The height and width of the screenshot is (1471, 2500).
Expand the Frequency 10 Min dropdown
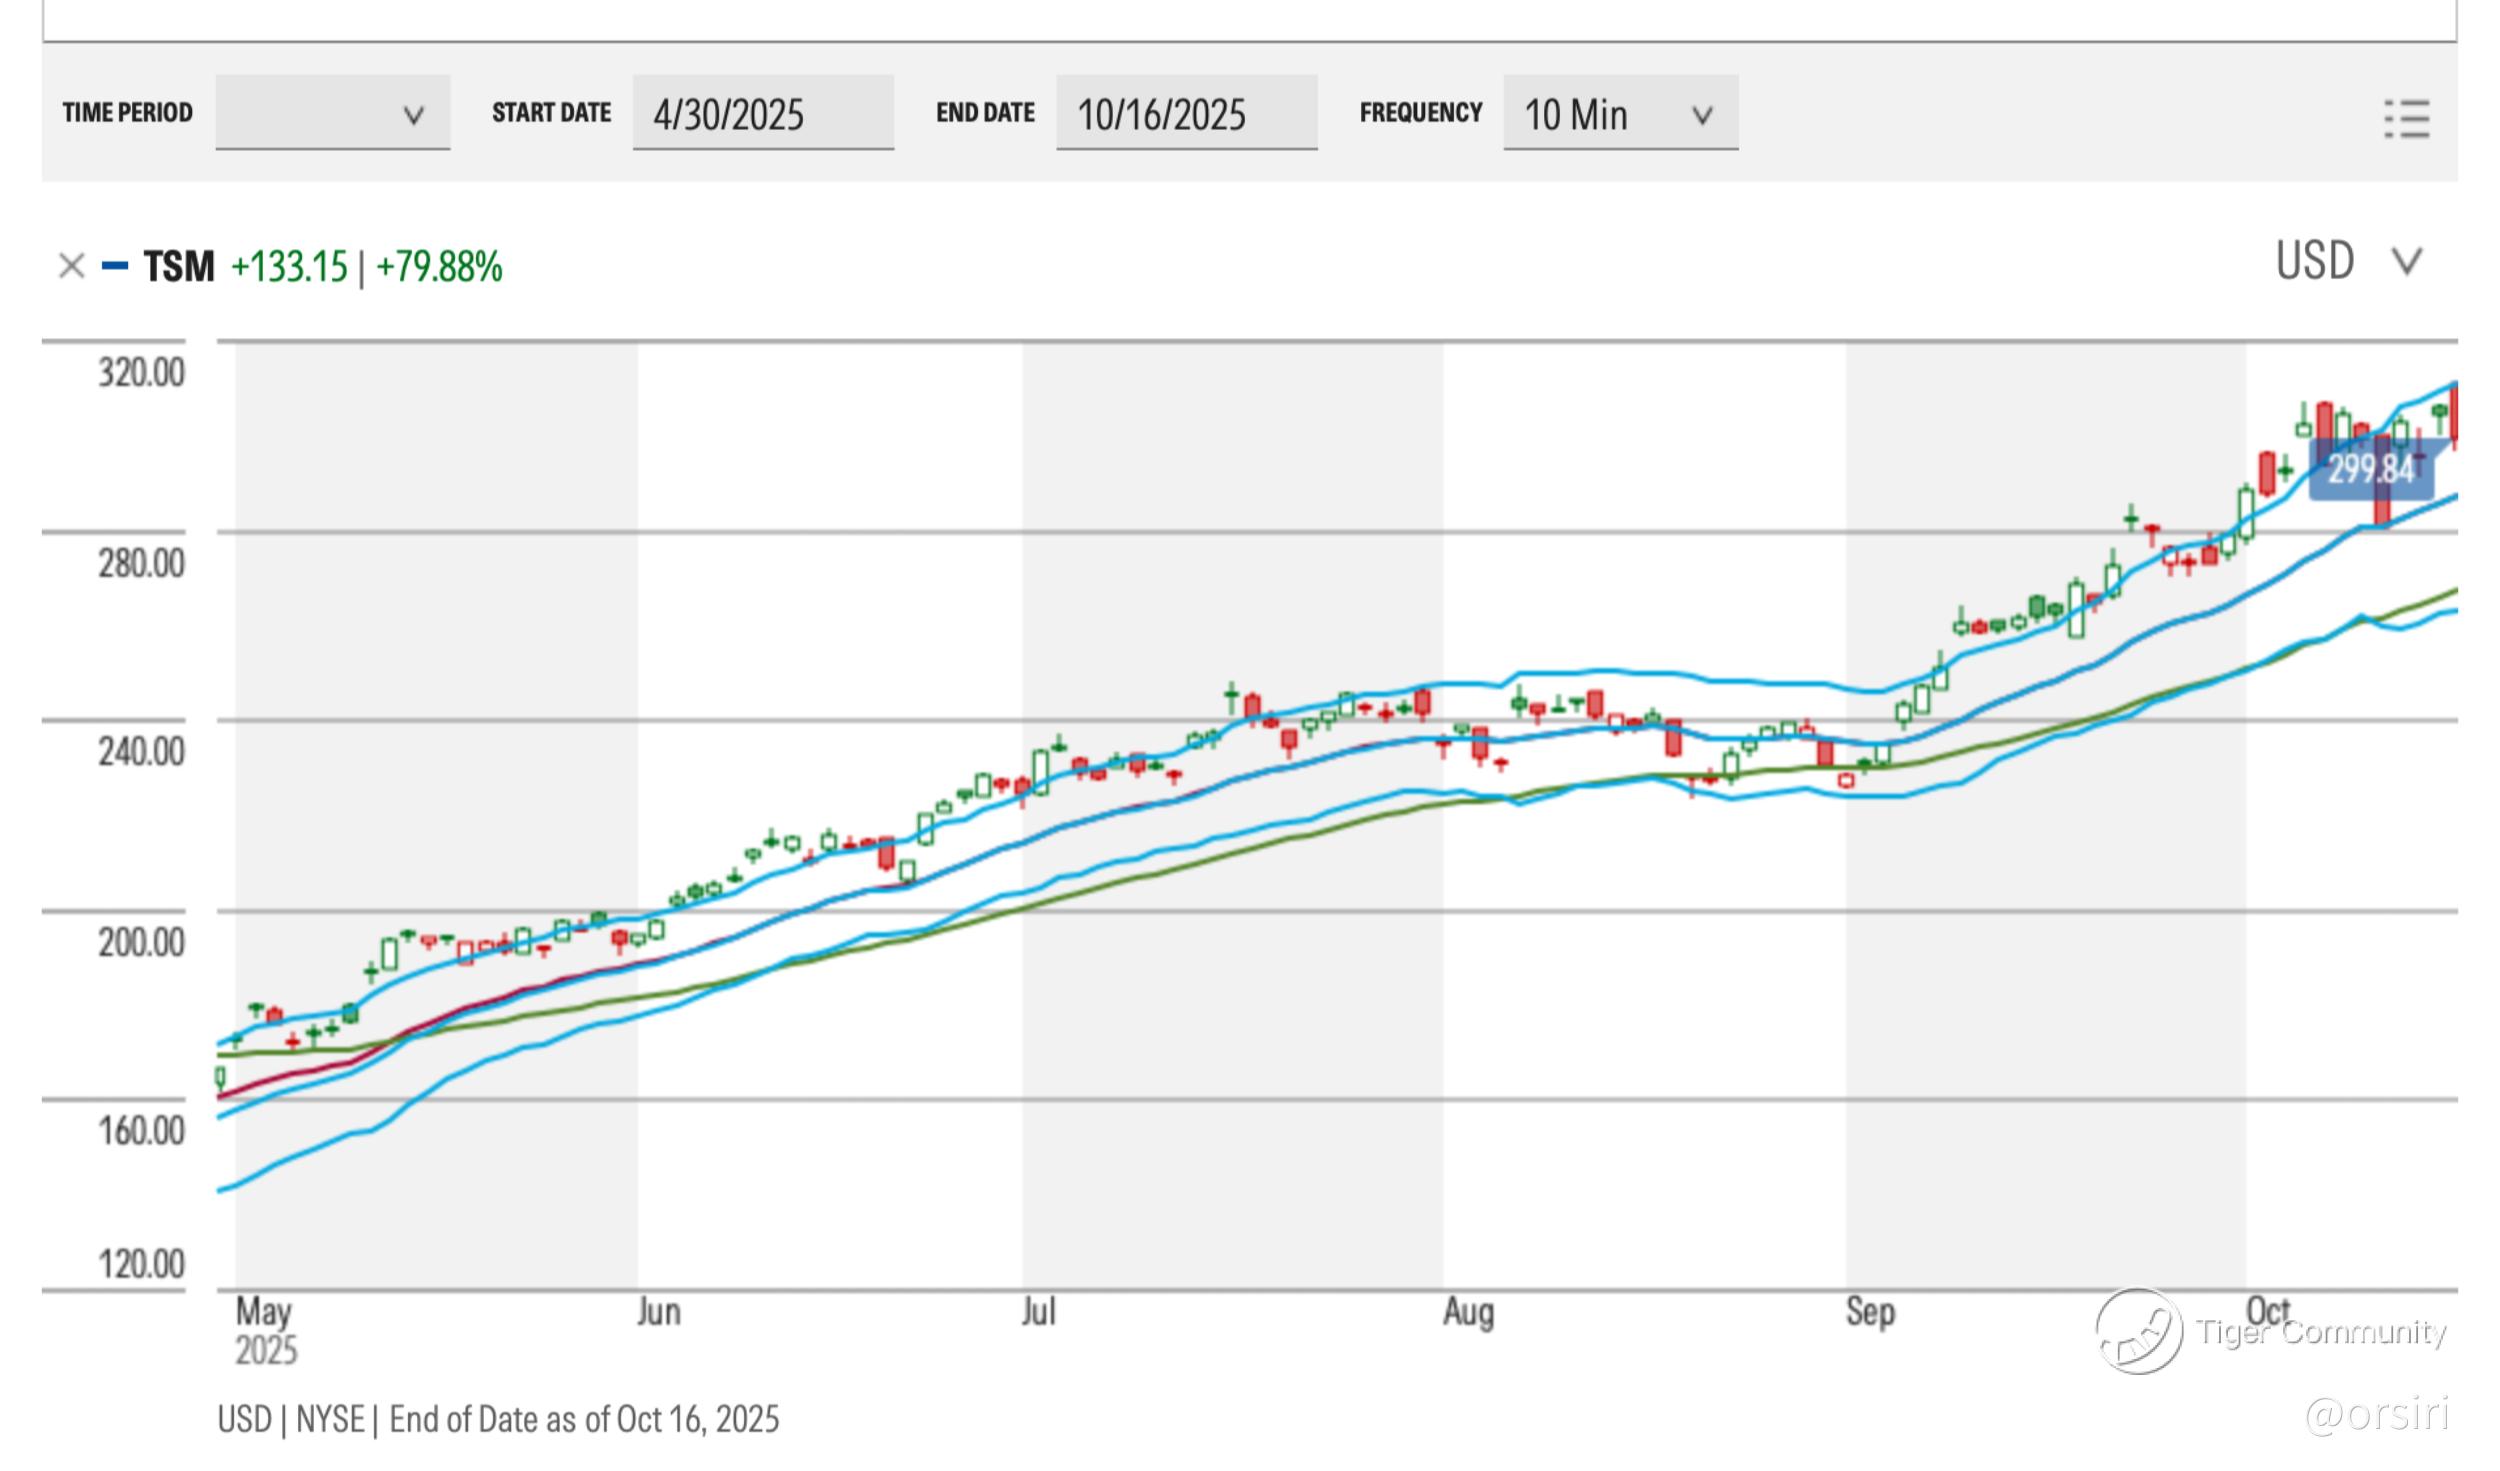tap(1619, 114)
